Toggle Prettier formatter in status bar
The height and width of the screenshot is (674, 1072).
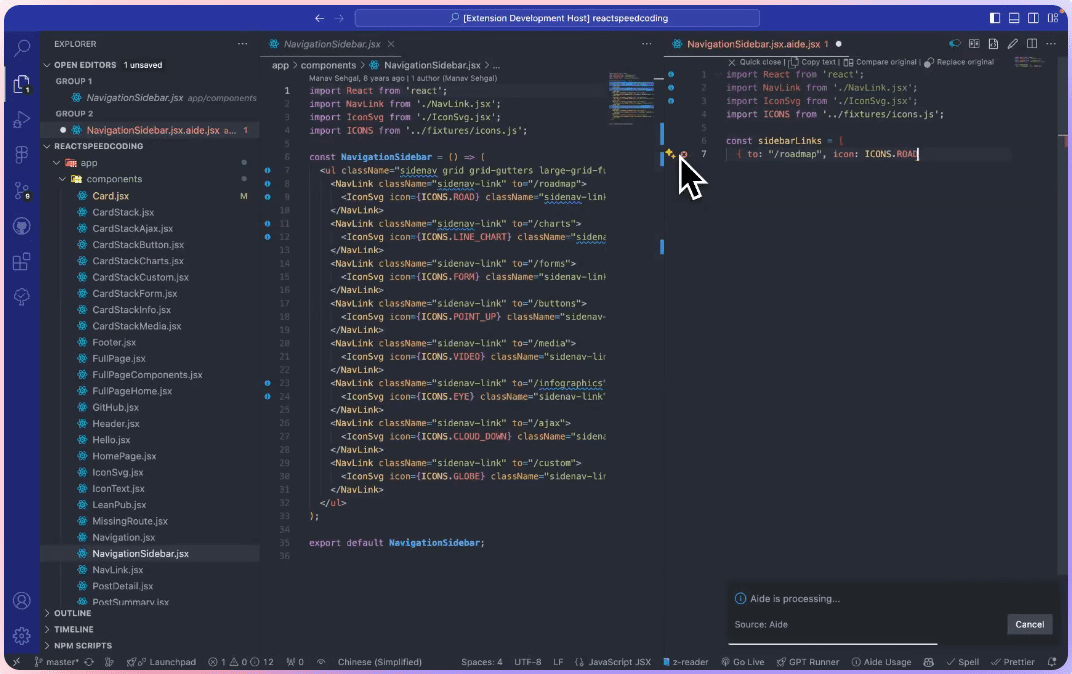(1013, 662)
